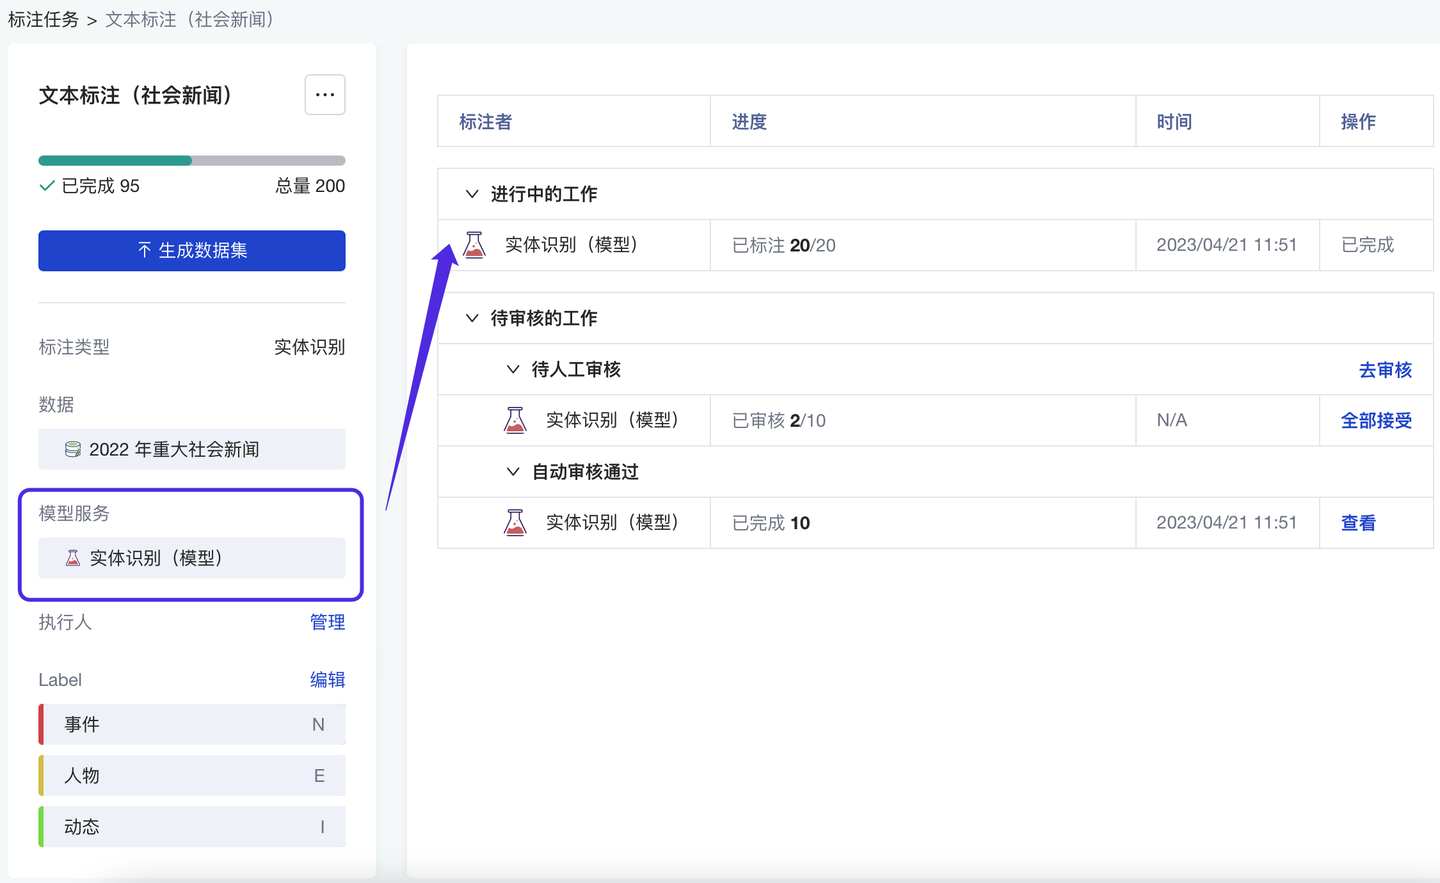Image resolution: width=1440 pixels, height=883 pixels.
Task: Click the green checkmark next to 已完成 95
Action: point(46,186)
